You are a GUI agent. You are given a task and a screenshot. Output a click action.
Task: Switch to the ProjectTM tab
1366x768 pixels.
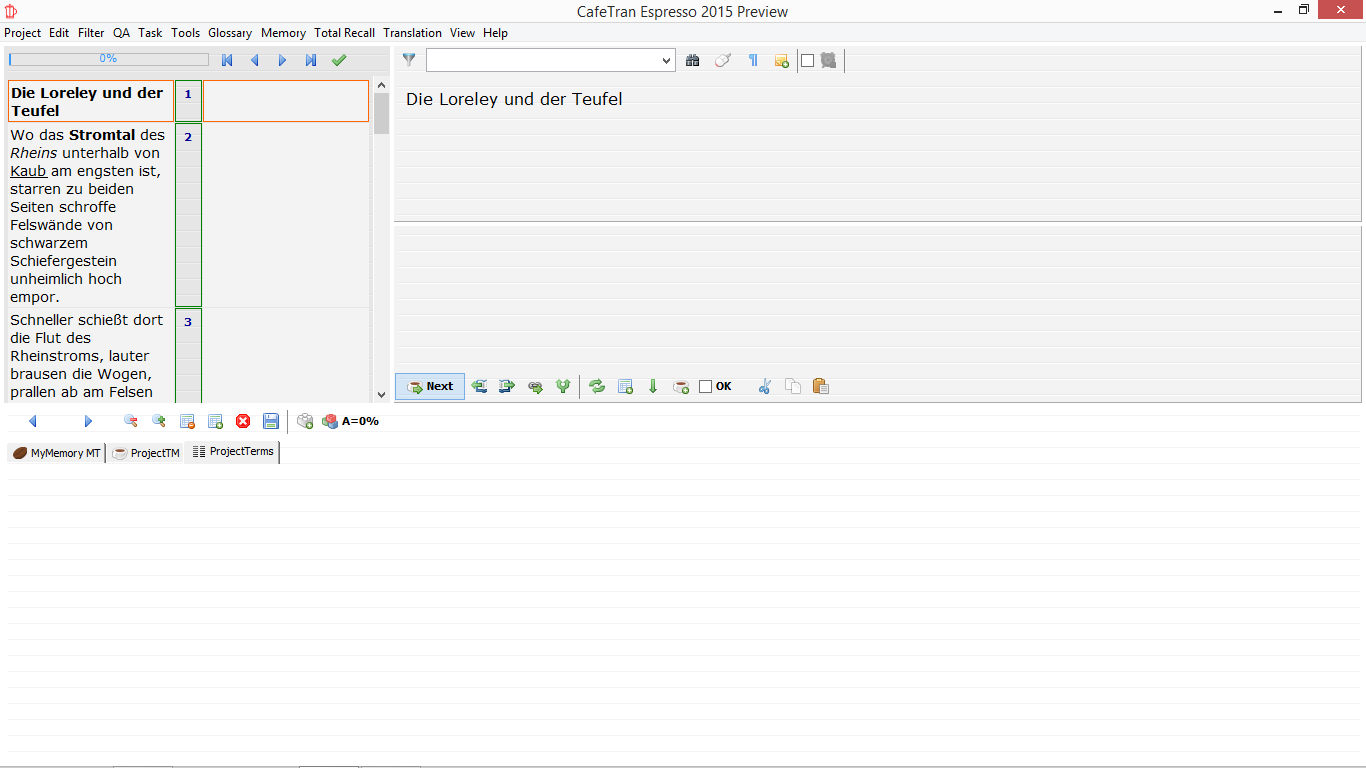pyautogui.click(x=146, y=453)
